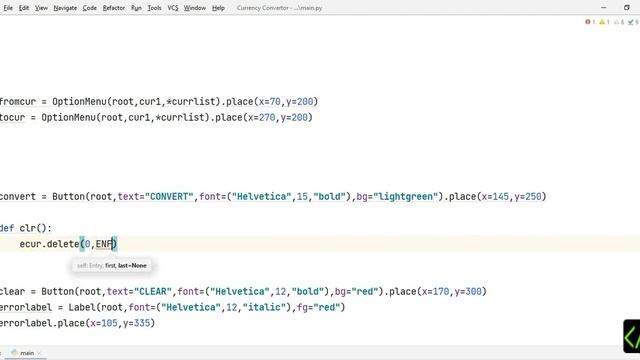The image size is (640, 360).
Task: Click the yellow warning count indicator
Action: 604,22
